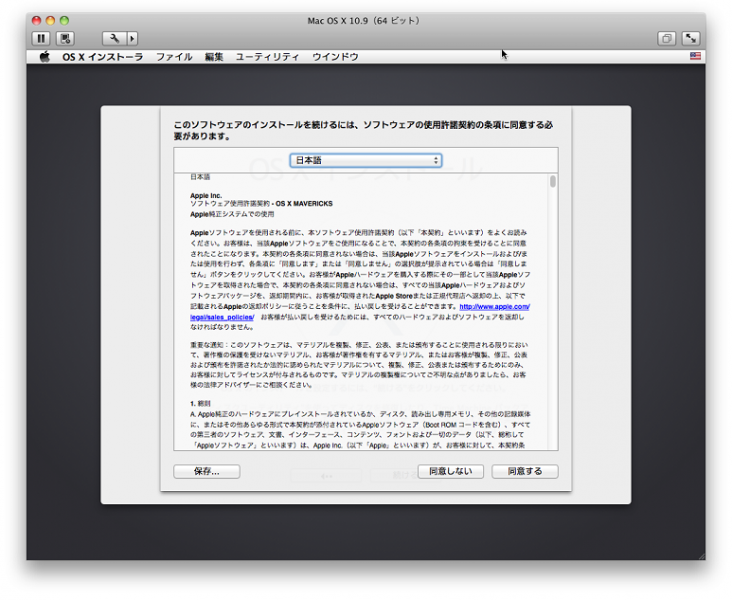Screen dimensions: 732x600
Task: Click the US flag input source icon
Action: click(x=695, y=57)
